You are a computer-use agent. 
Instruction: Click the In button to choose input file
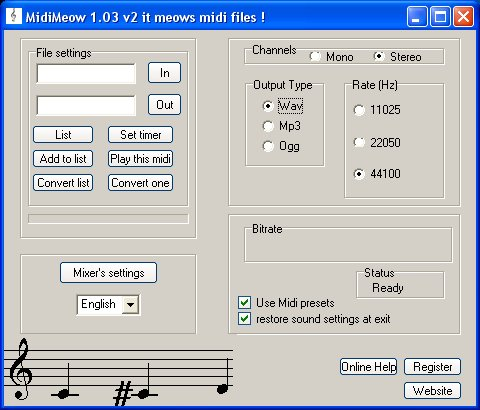pos(164,73)
